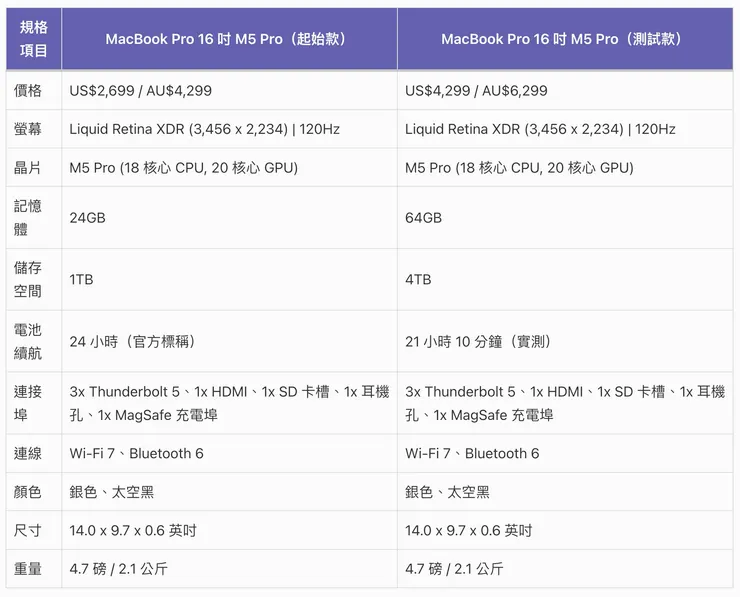Click the 螢幕 row label

(29, 129)
